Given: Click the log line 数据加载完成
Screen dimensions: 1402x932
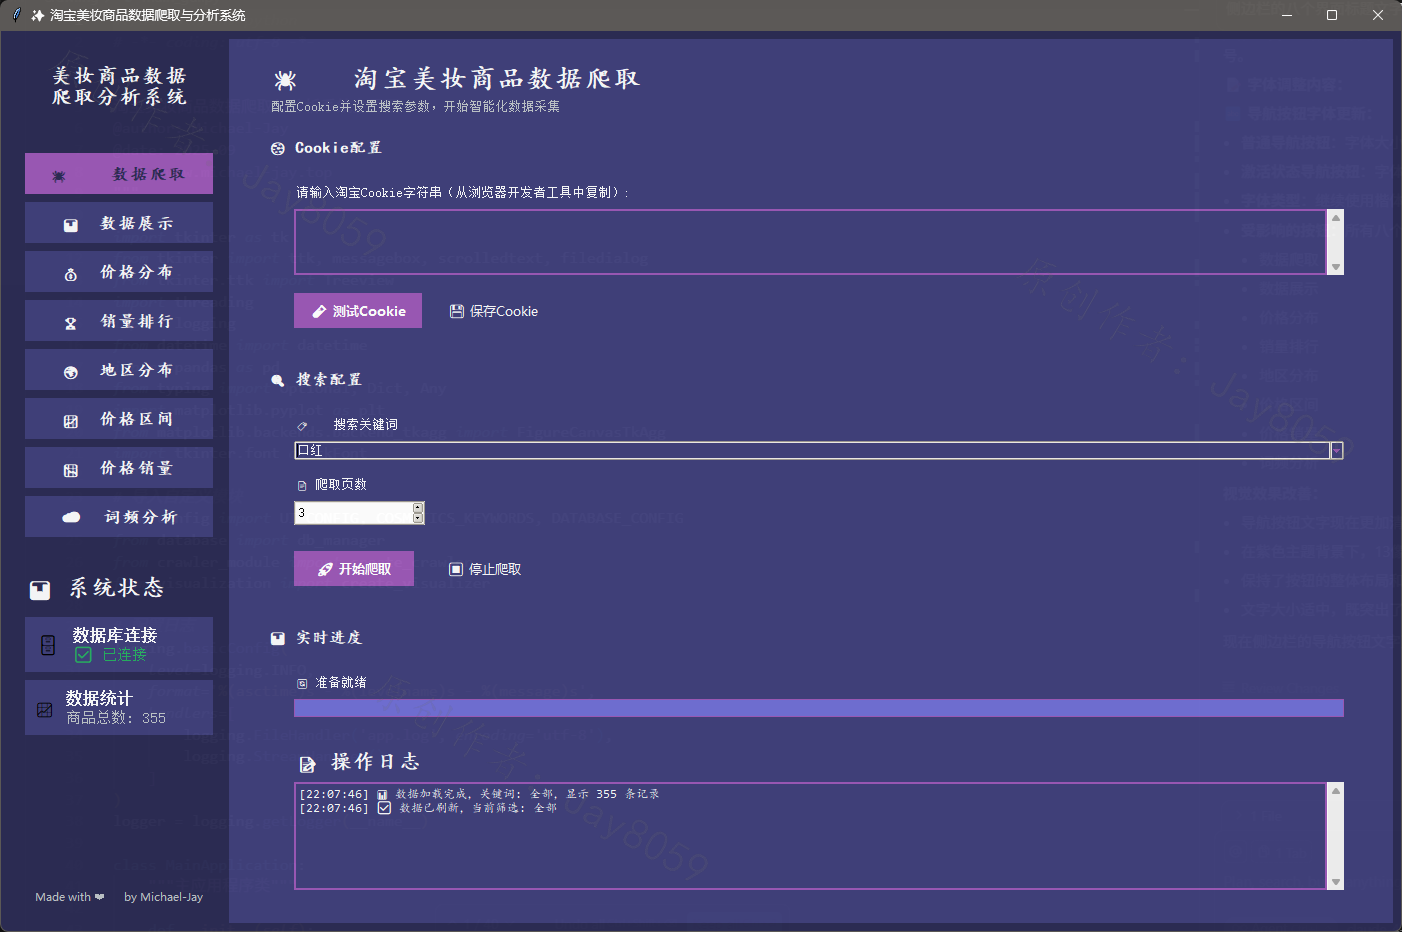Looking at the screenshot, I should (x=479, y=794).
